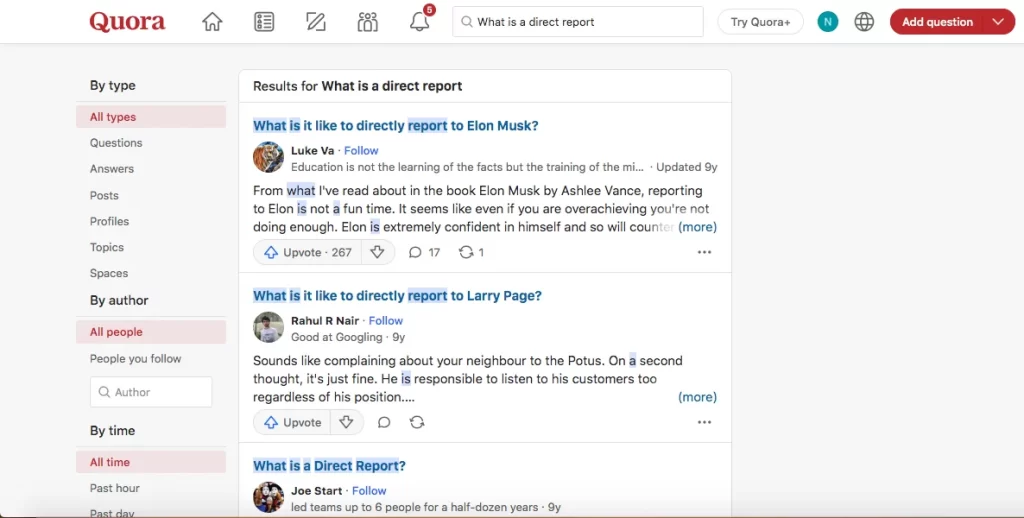Screen dimensions: 1024x518
Task: Open the Notifications bell
Action: [x=420, y=22]
